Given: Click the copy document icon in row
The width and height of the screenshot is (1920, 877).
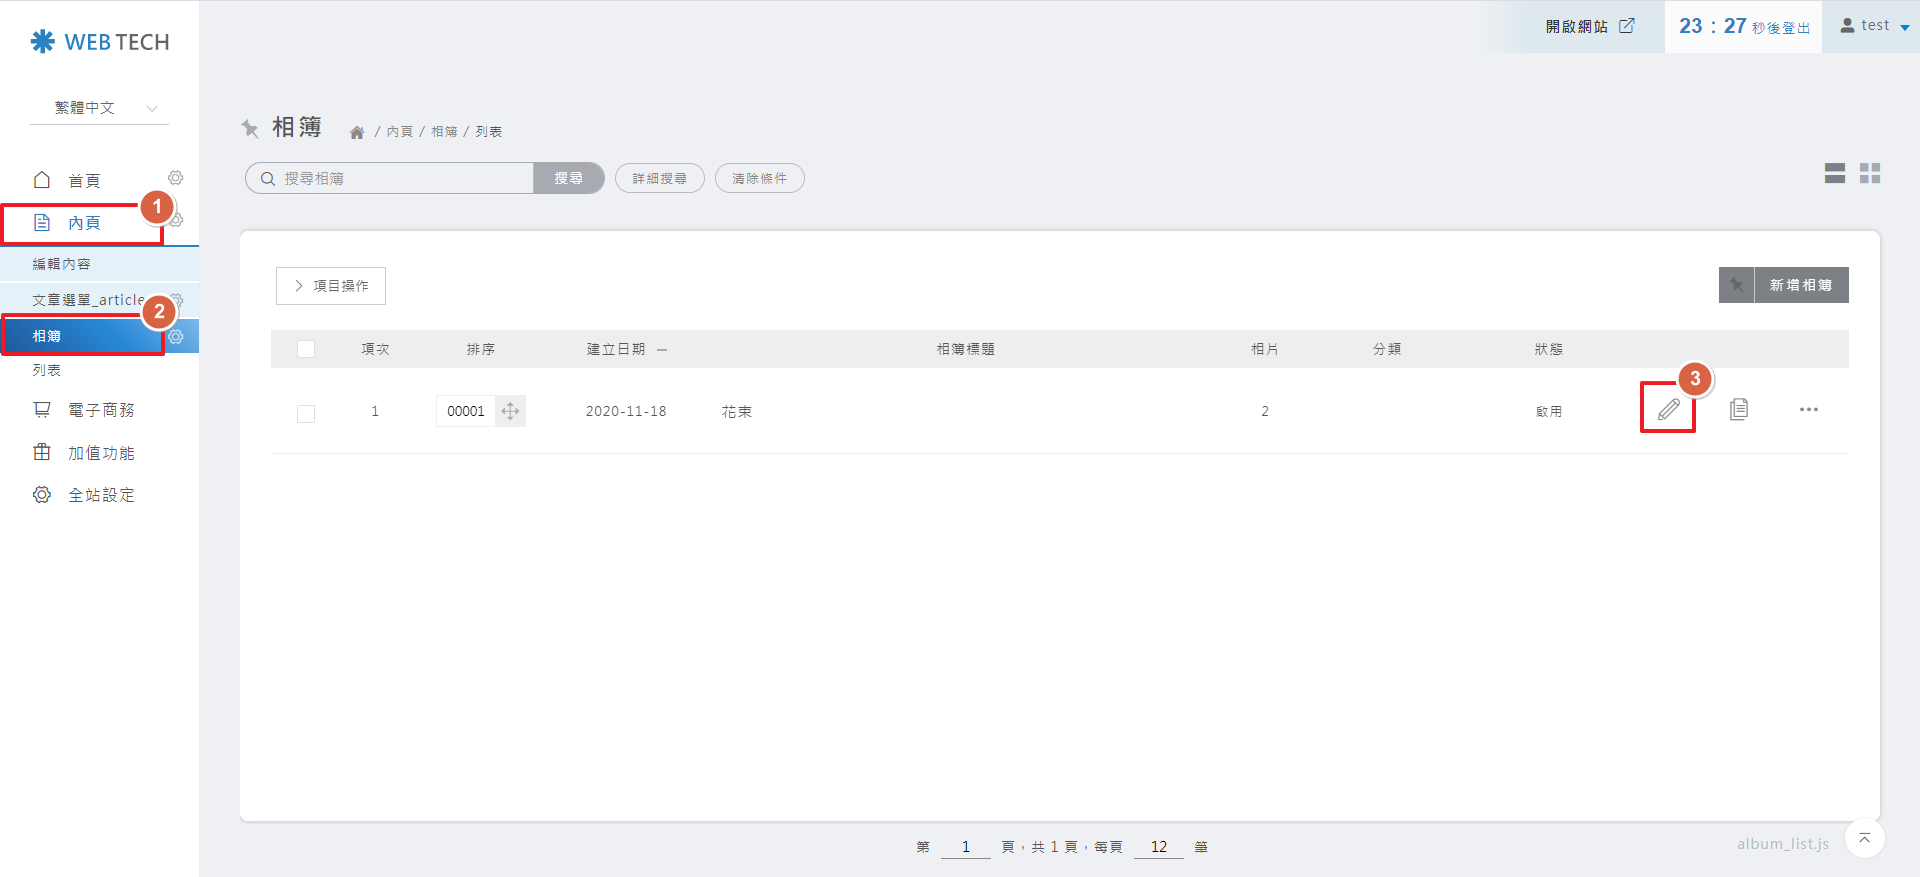Looking at the screenshot, I should [x=1739, y=409].
